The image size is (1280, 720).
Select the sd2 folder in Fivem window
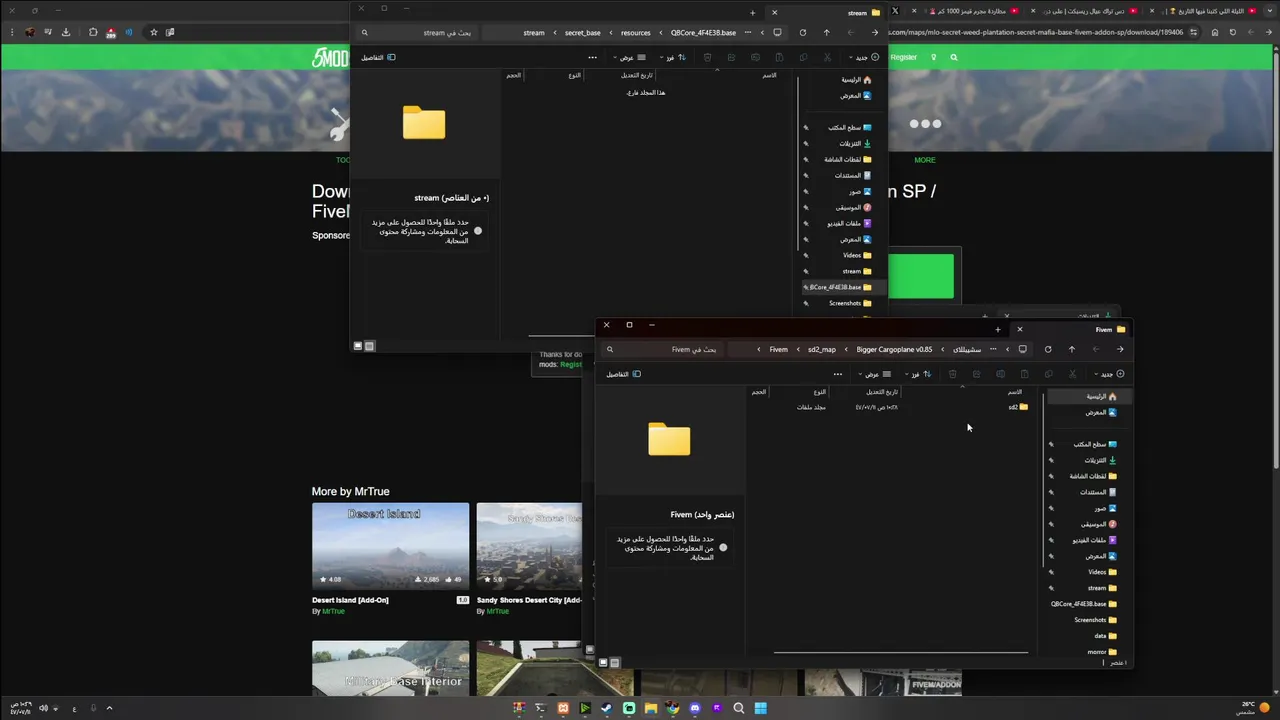point(1018,407)
